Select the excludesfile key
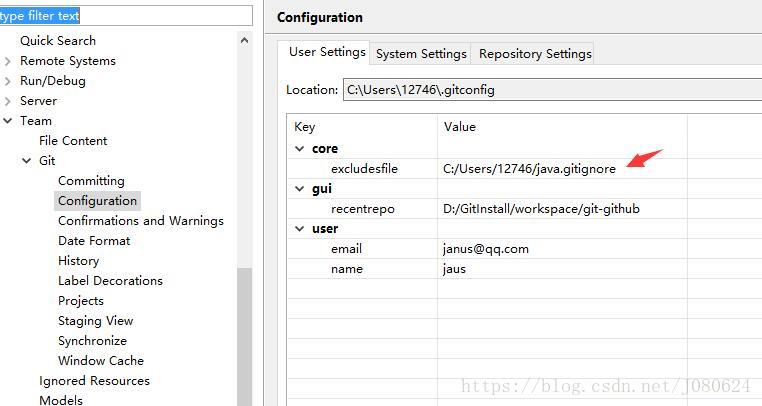This screenshot has height=406, width=762. (364, 169)
